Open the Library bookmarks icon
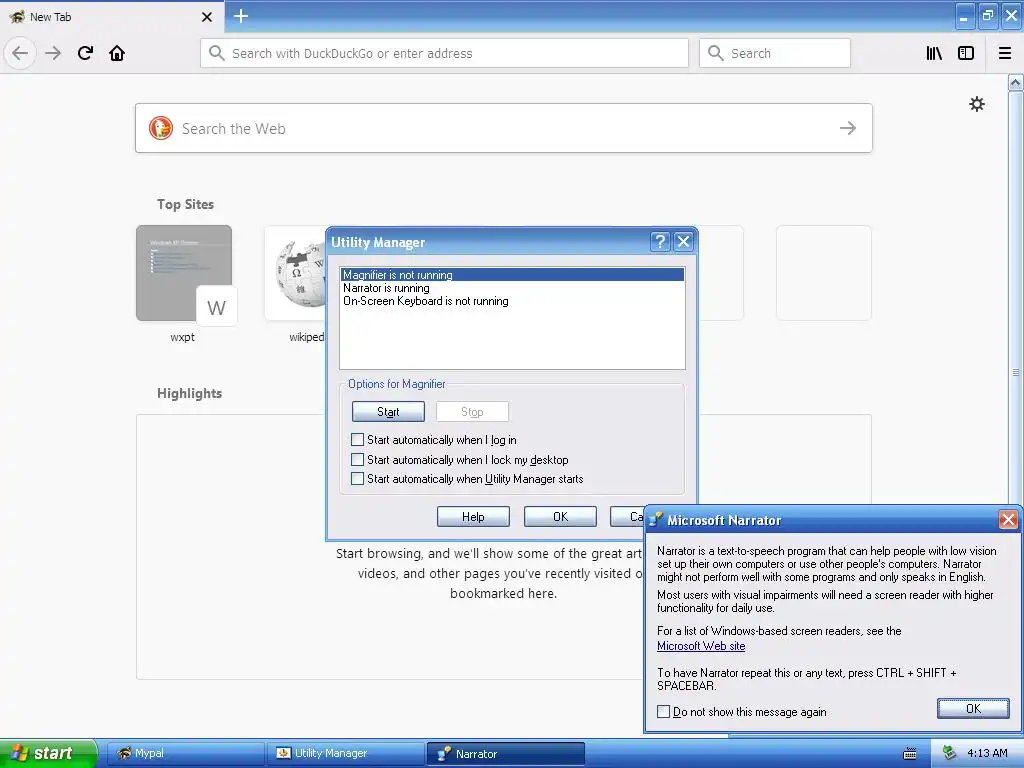This screenshot has width=1024, height=768. (x=934, y=53)
